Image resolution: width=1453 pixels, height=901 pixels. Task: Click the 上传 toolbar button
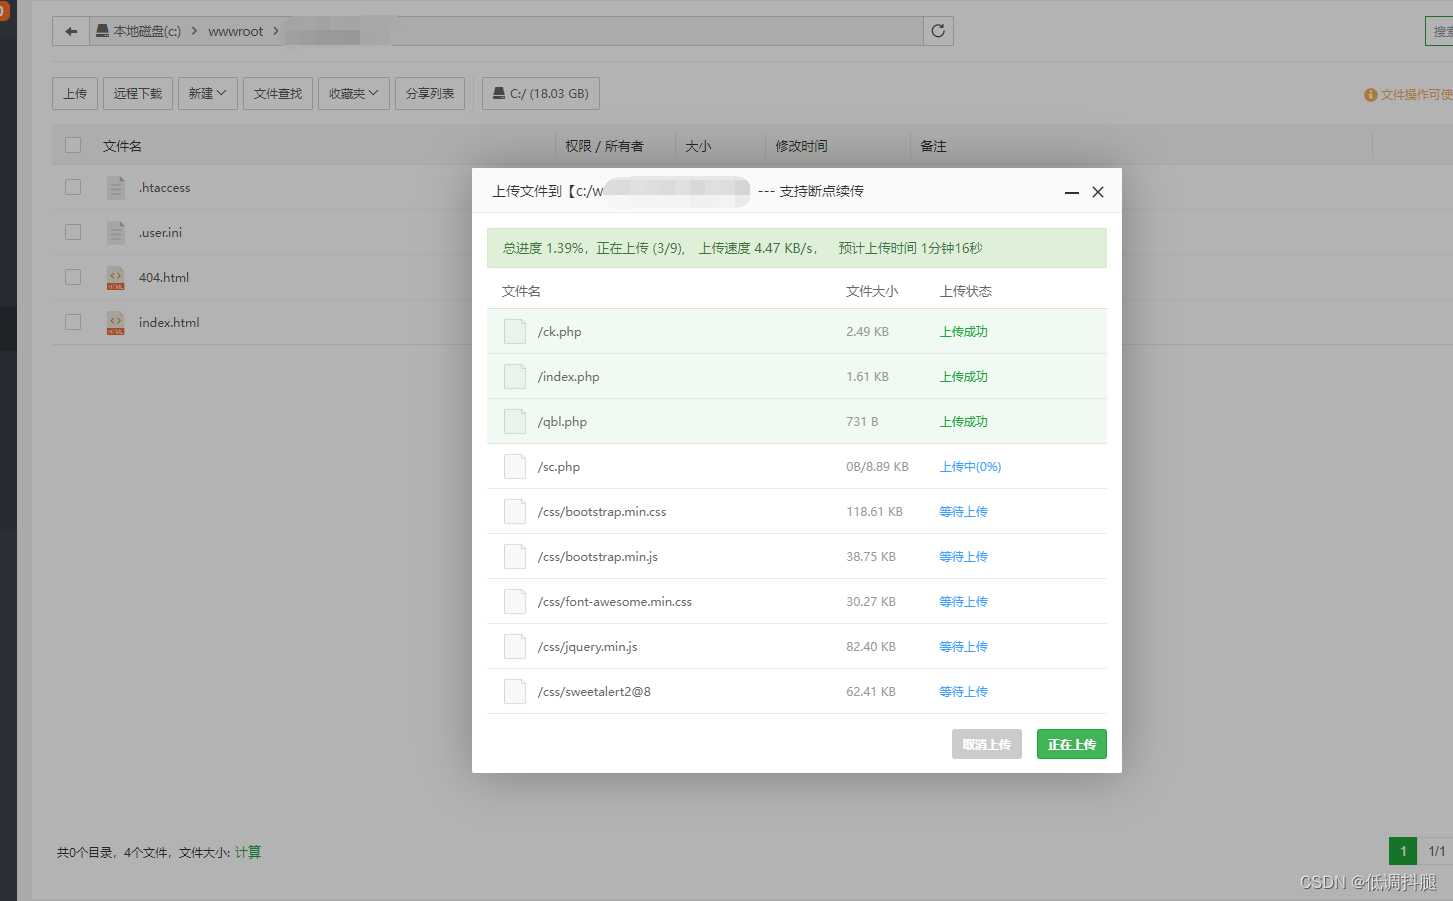click(x=75, y=93)
